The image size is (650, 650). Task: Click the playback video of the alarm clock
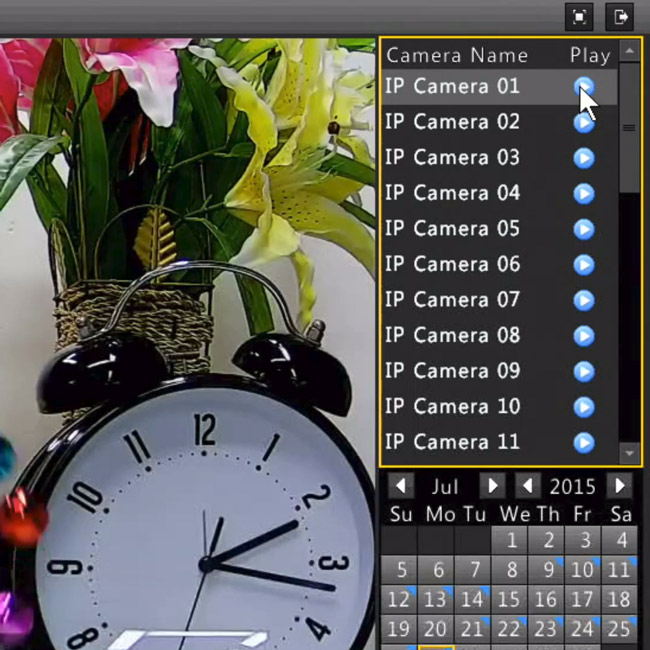[x=187, y=344]
